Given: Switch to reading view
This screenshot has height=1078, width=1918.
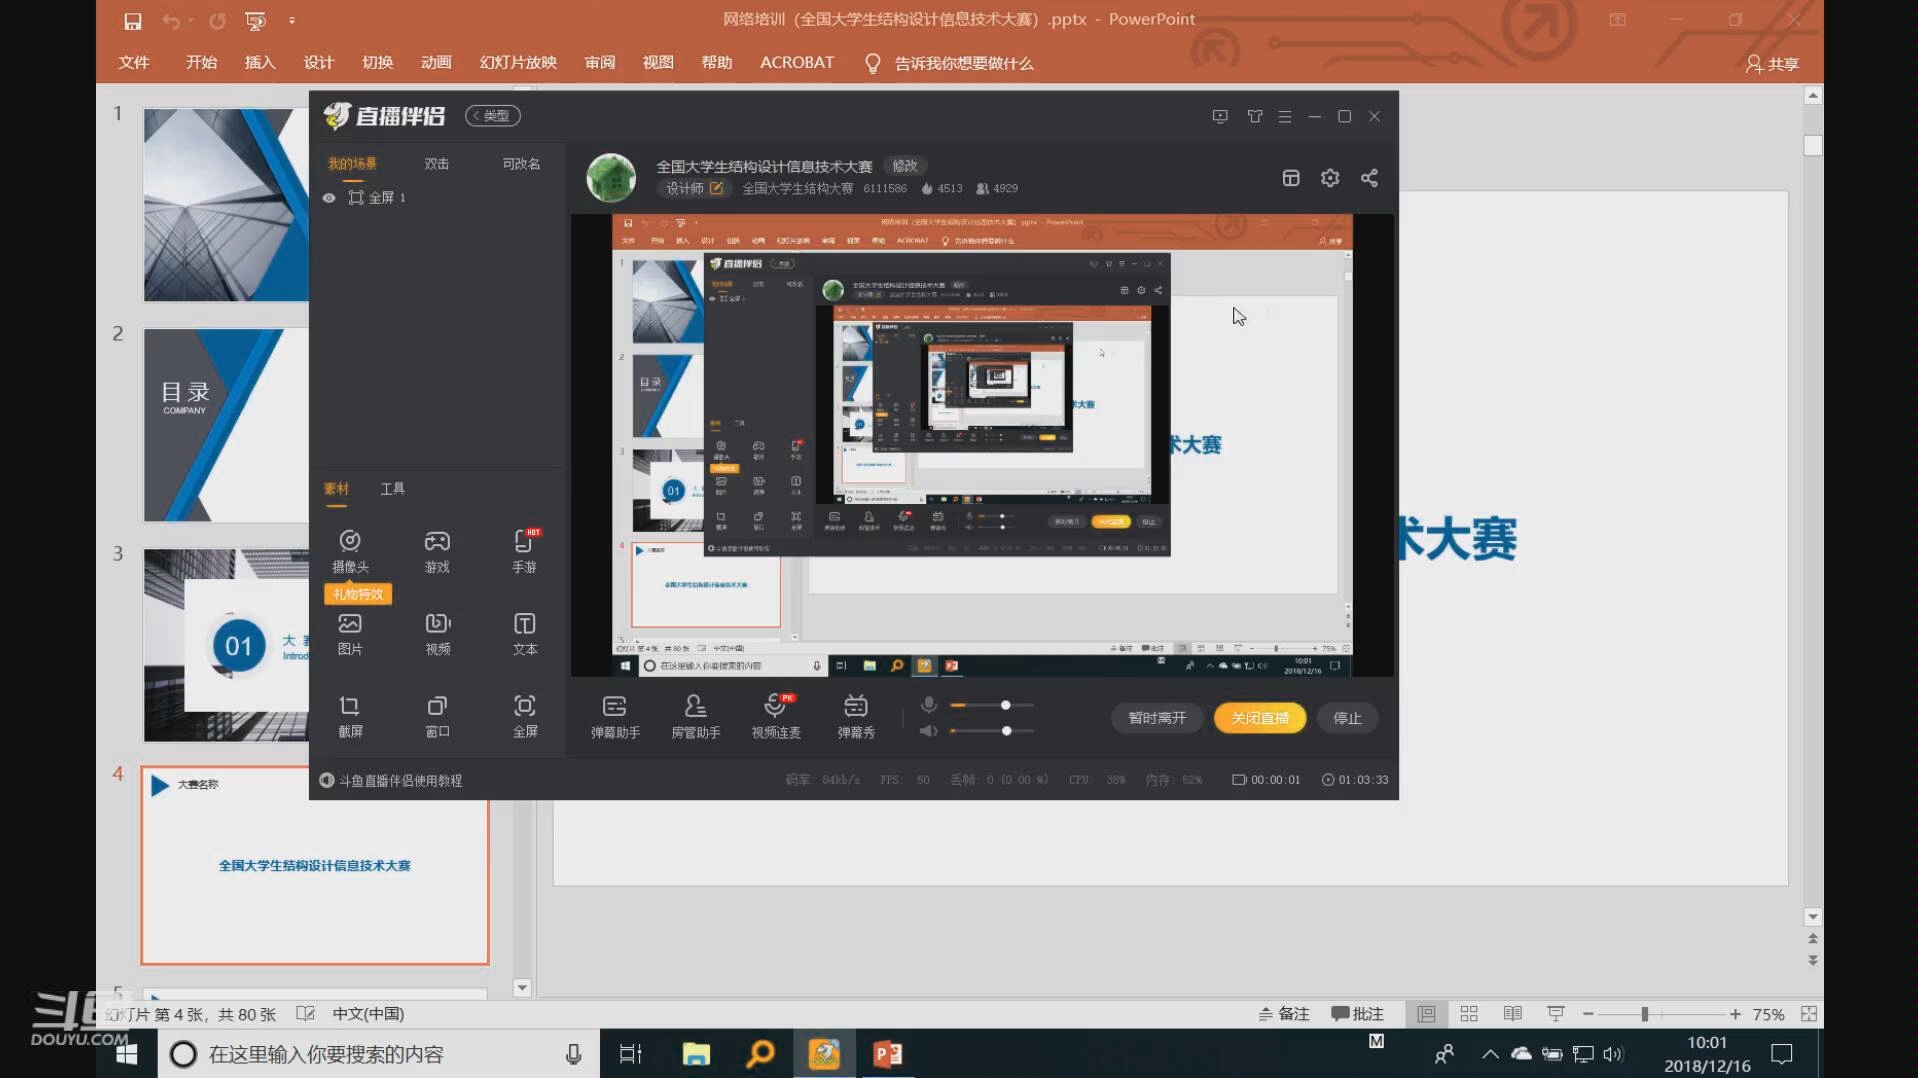Looking at the screenshot, I should [x=1513, y=1014].
